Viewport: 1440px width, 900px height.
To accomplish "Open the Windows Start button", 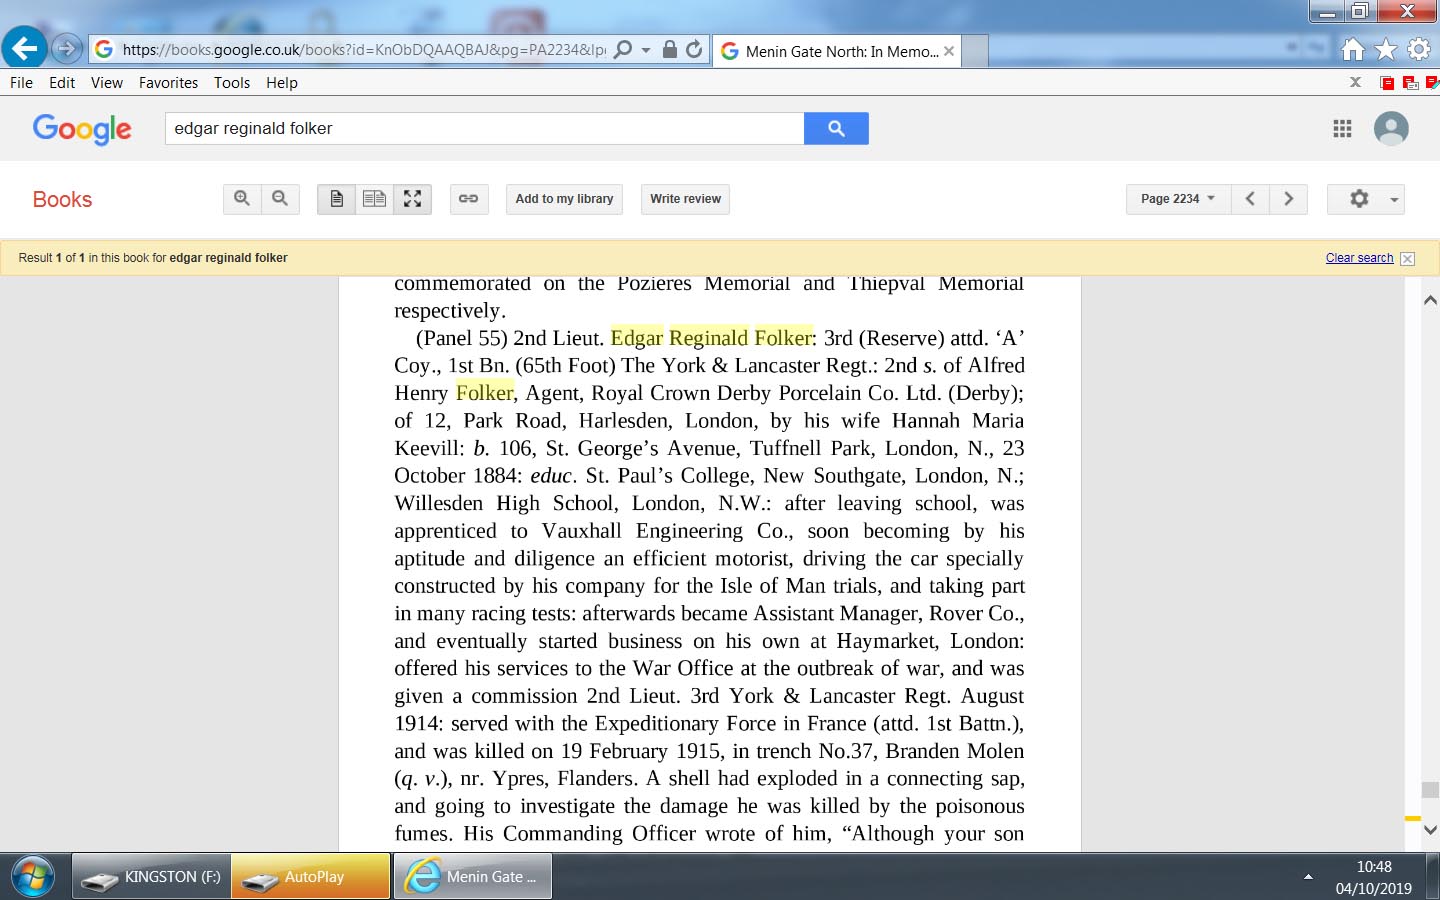I will click(33, 877).
